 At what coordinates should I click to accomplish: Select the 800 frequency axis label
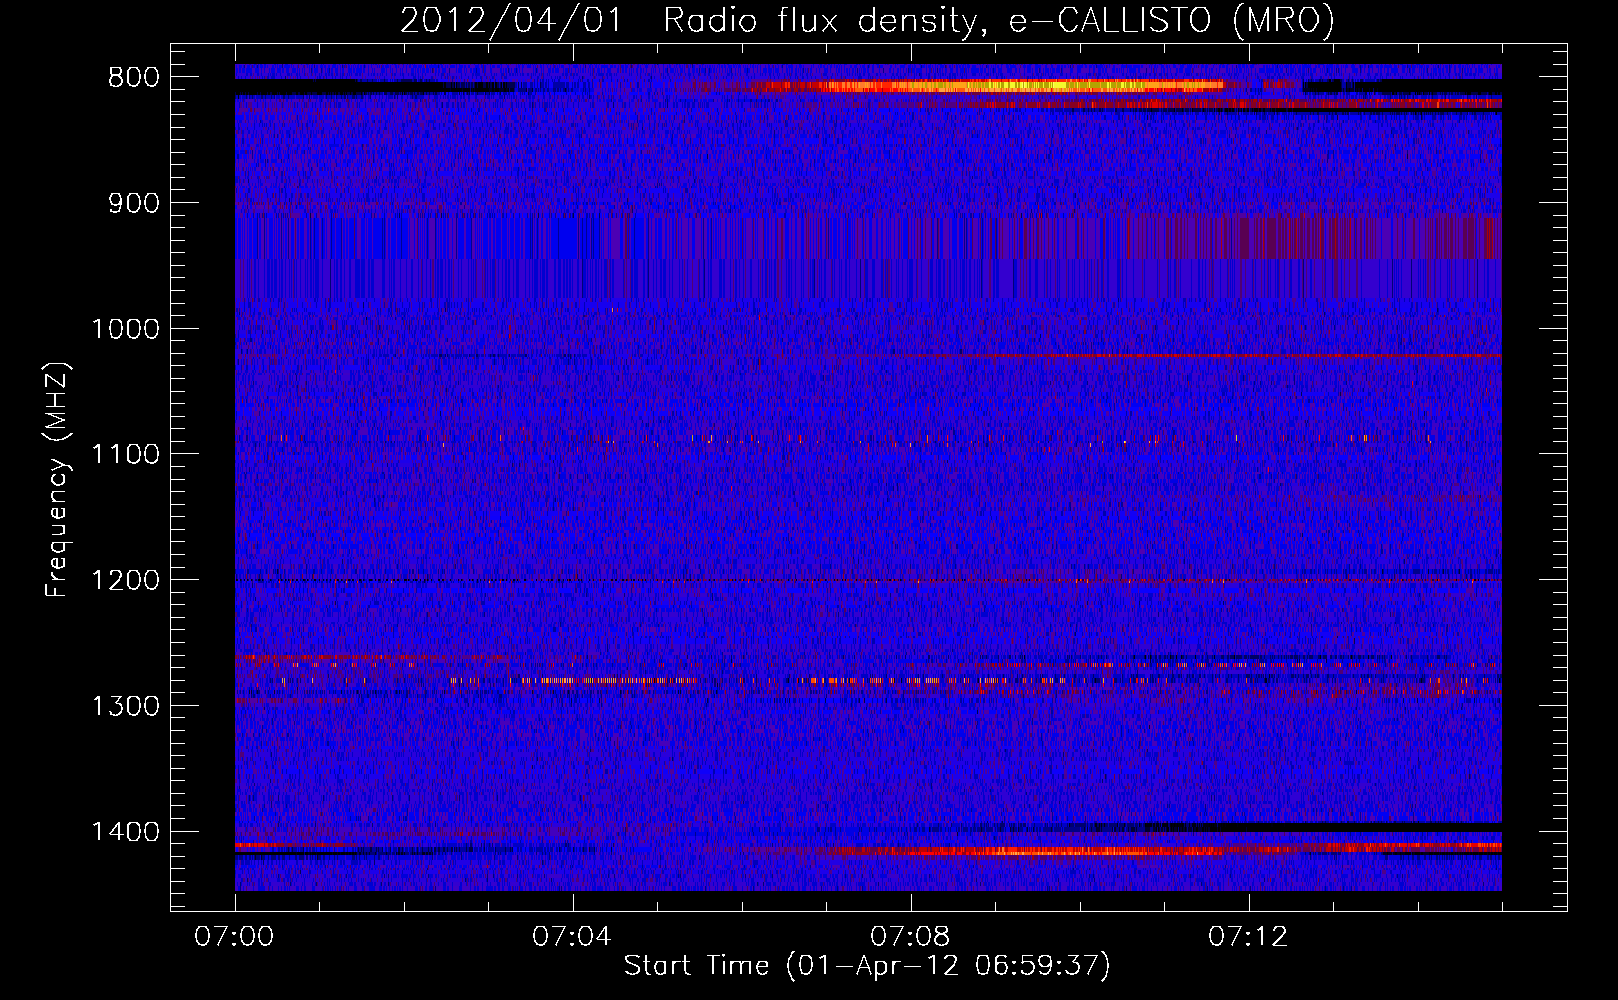pos(134,78)
